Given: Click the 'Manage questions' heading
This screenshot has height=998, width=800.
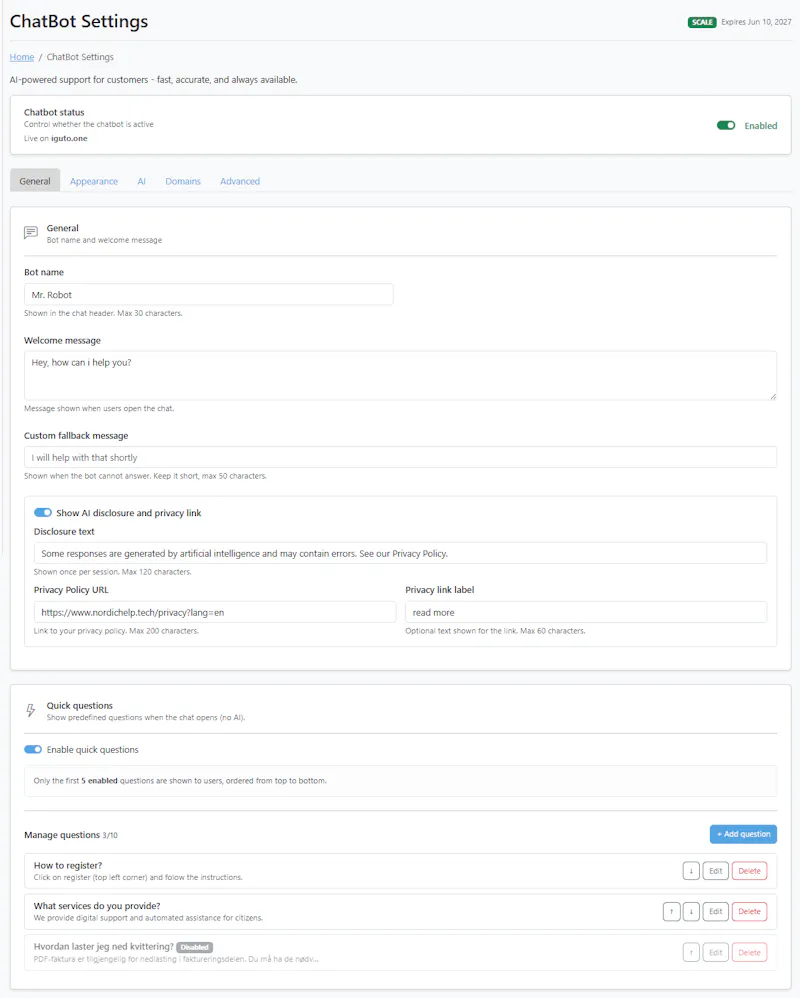Looking at the screenshot, I should click(62, 834).
